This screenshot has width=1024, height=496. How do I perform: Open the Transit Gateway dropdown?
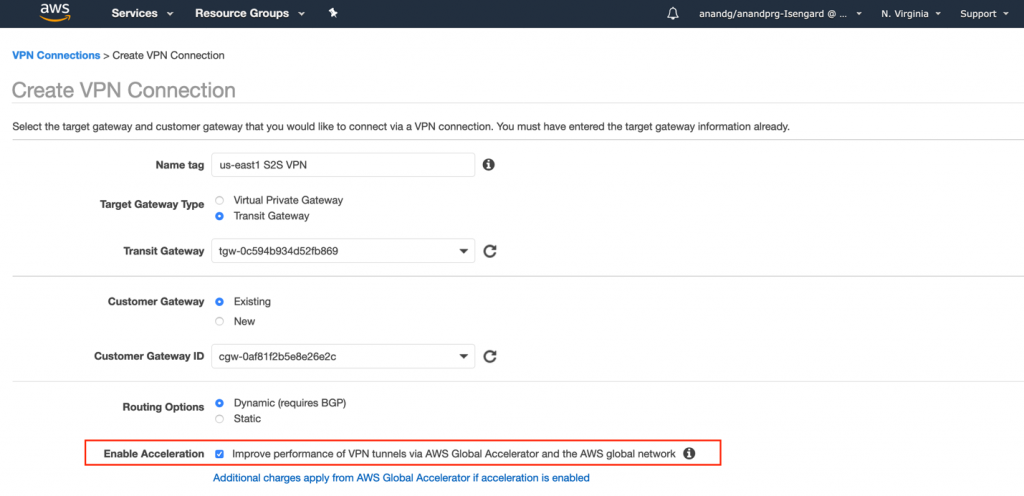pos(343,251)
